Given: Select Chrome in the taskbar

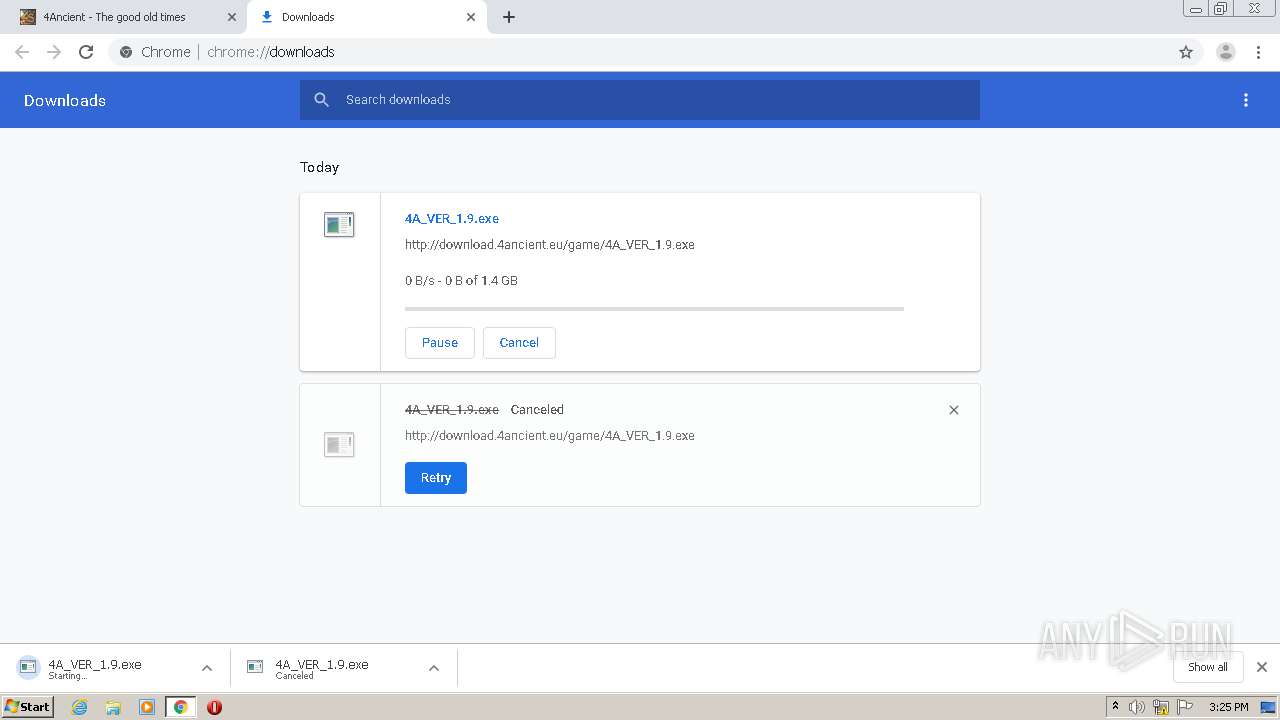Looking at the screenshot, I should (x=180, y=707).
